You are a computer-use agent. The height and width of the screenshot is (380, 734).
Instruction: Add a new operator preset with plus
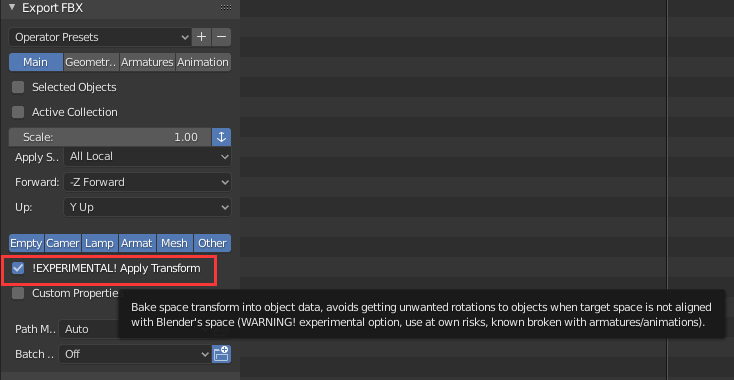pyautogui.click(x=201, y=37)
